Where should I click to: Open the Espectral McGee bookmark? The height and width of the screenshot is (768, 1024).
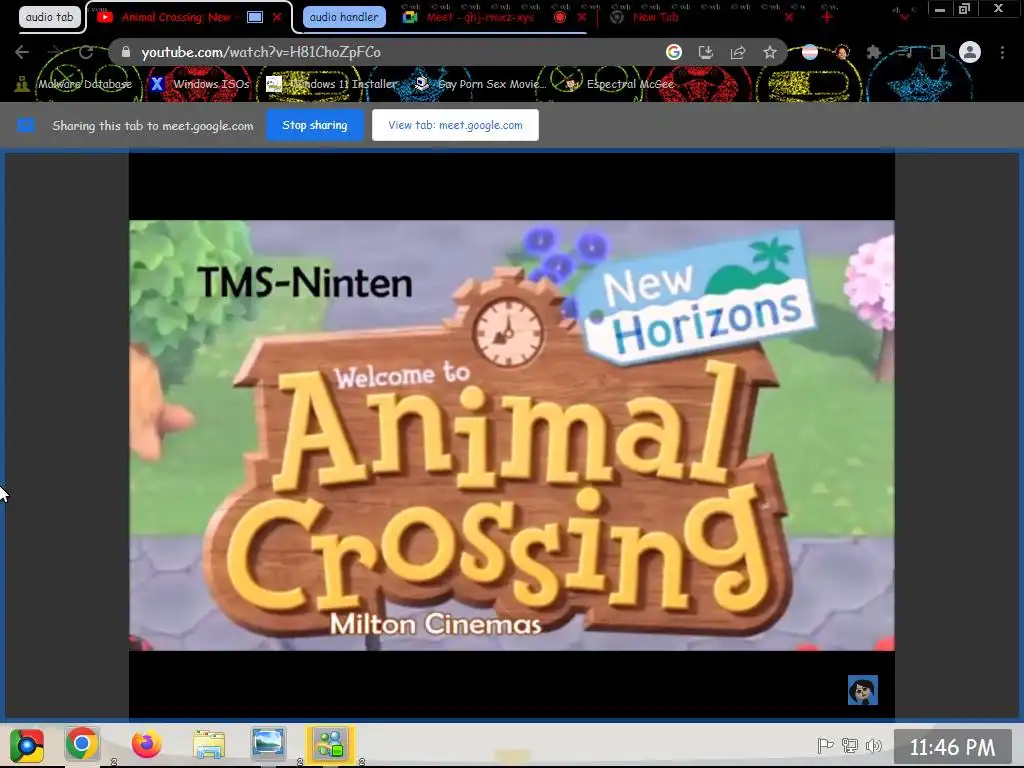click(x=619, y=84)
